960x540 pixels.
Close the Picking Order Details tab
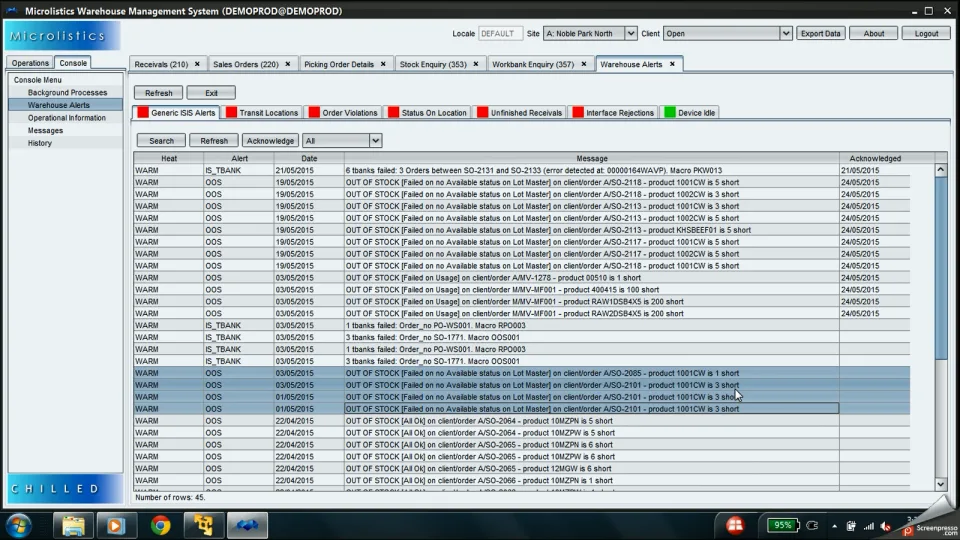point(383,64)
